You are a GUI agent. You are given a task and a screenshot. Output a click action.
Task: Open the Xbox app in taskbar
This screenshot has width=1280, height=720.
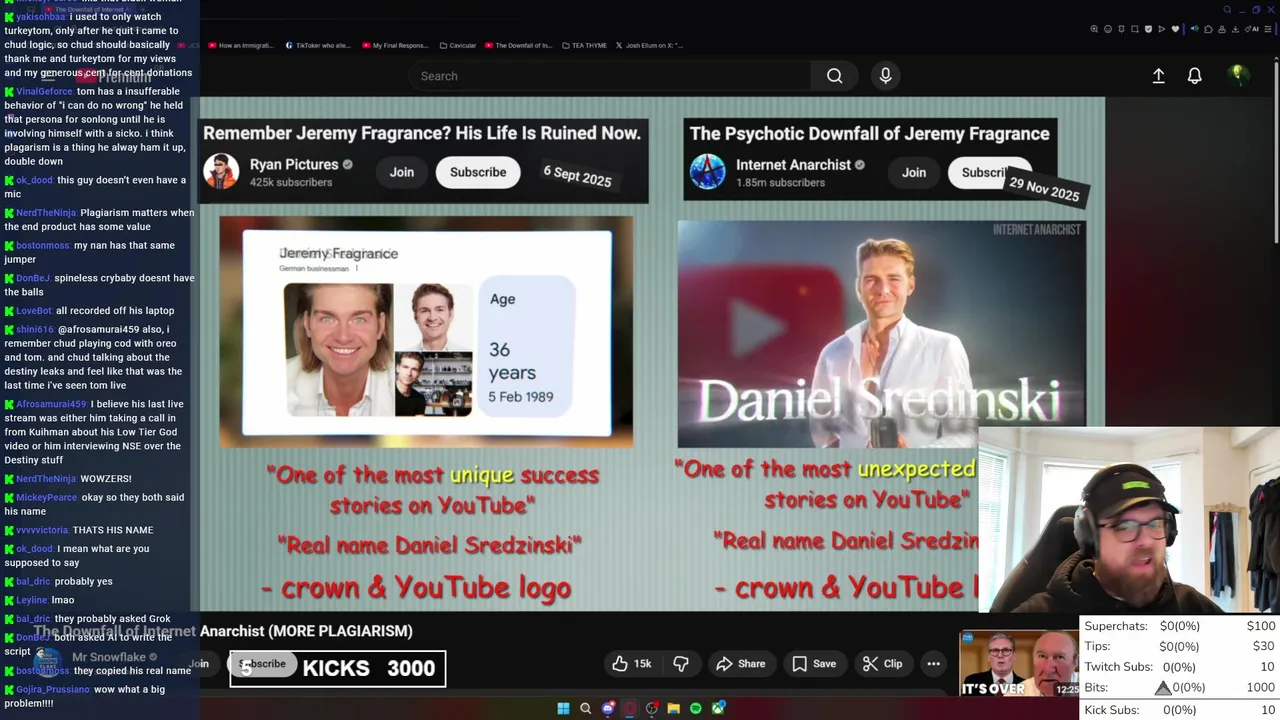(x=717, y=709)
